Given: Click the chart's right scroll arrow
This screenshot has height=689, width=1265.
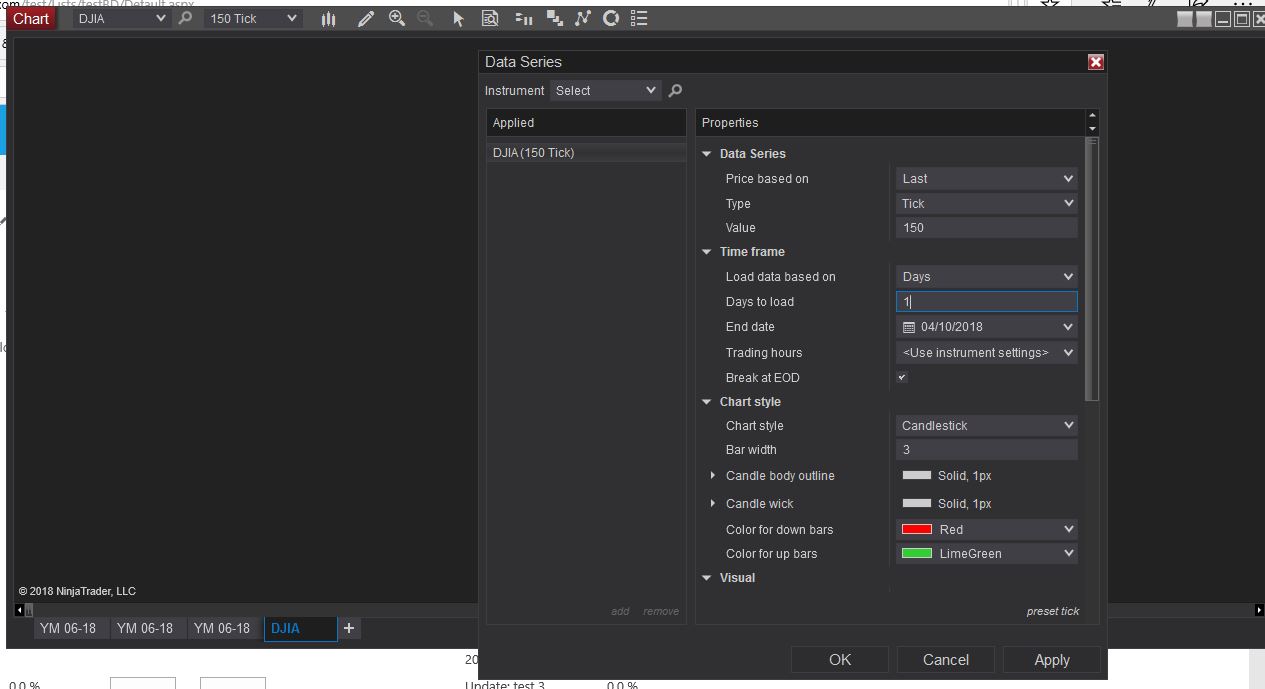Looking at the screenshot, I should coord(1259,609).
